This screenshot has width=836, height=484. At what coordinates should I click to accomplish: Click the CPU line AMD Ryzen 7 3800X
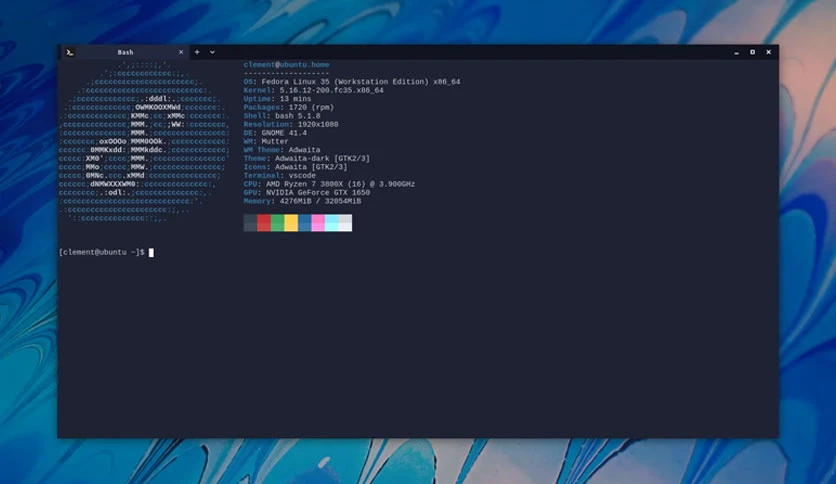tap(329, 184)
